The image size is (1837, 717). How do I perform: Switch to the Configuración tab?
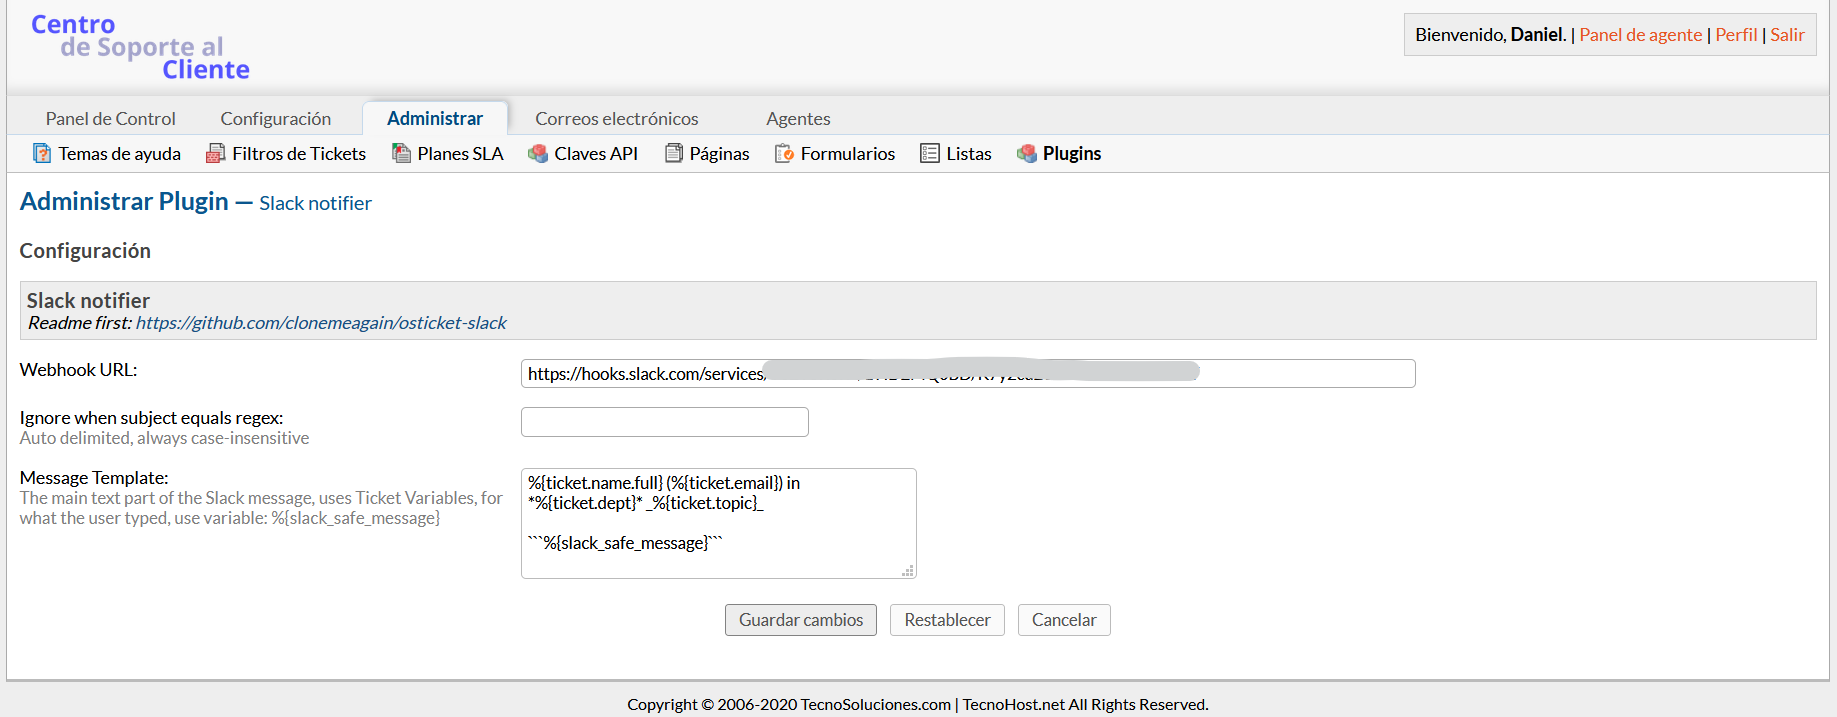coord(275,118)
